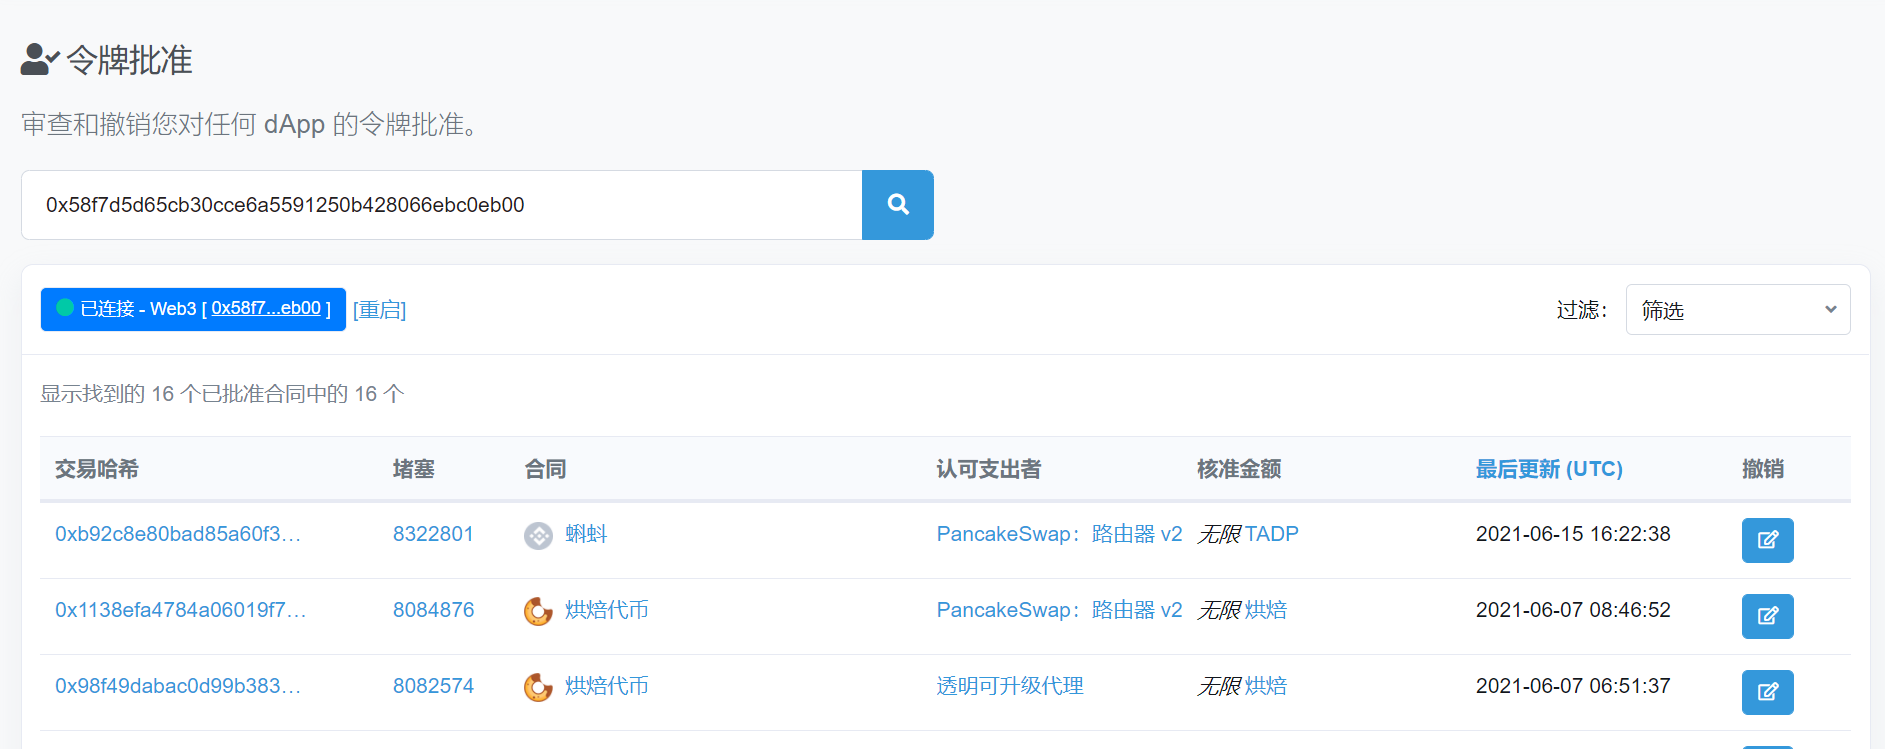1885x749 pixels.
Task: Click the 已连接 Web3 connection button
Action: (x=193, y=309)
